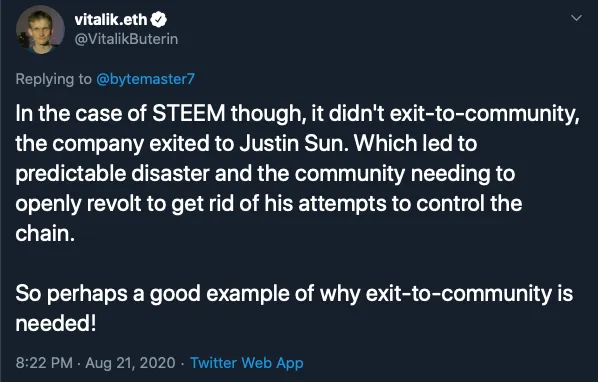The height and width of the screenshot is (382, 598).
Task: Click 'Justin Sun' in the tweet text
Action: [294, 143]
